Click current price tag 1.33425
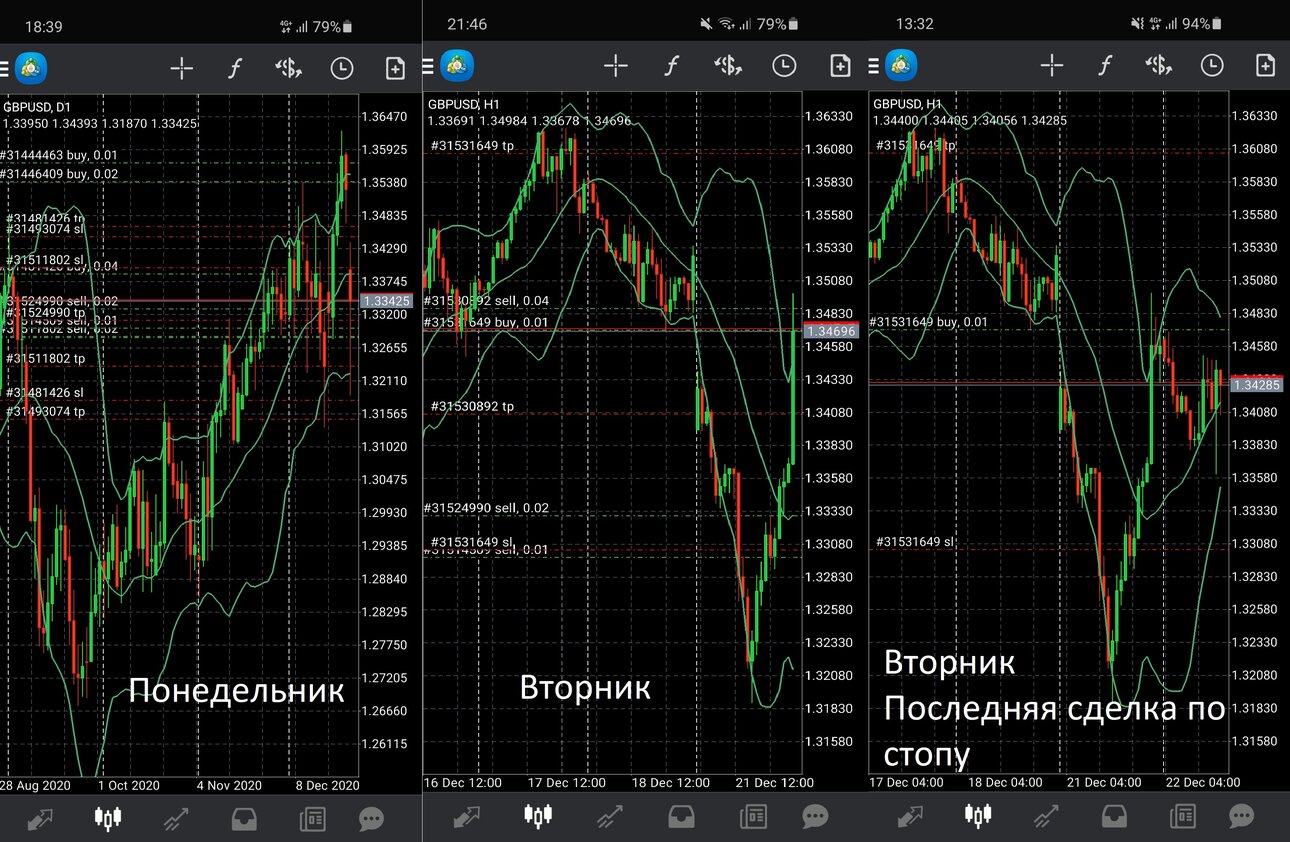The image size is (1290, 842). point(386,301)
